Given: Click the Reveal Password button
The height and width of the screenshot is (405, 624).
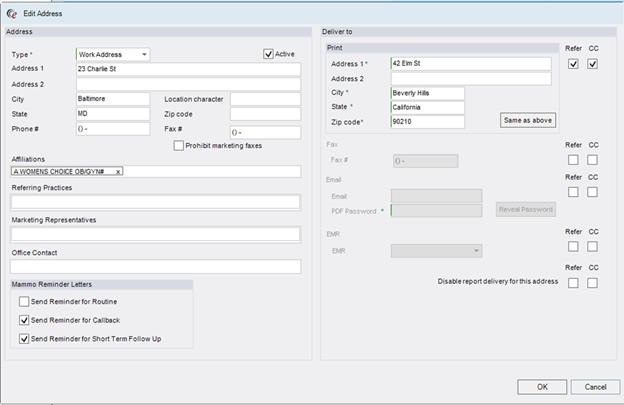Looking at the screenshot, I should point(526,209).
